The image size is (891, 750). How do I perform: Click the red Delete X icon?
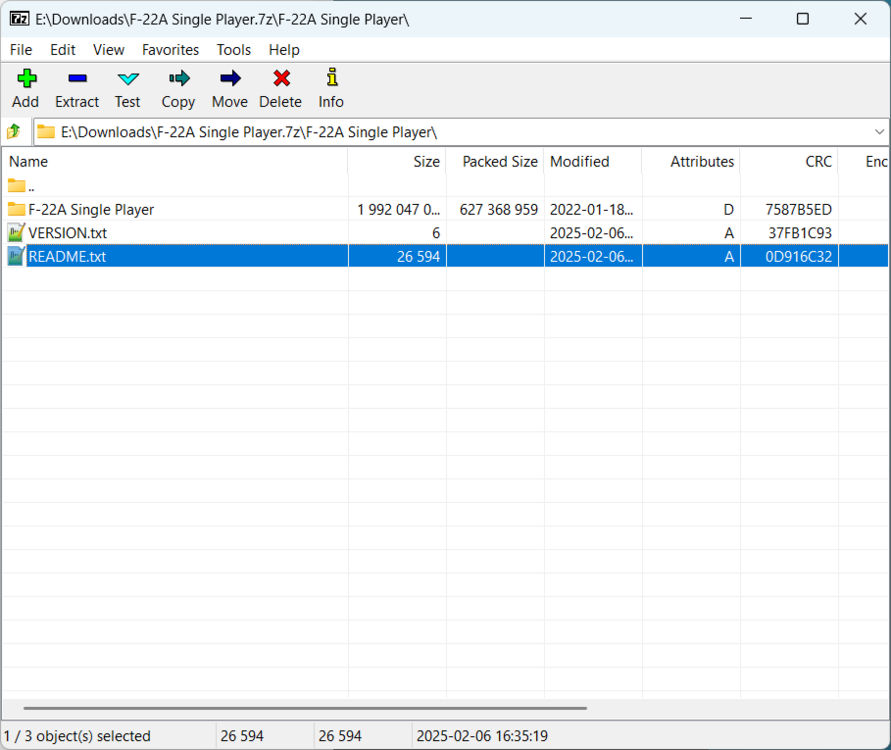pos(281,79)
